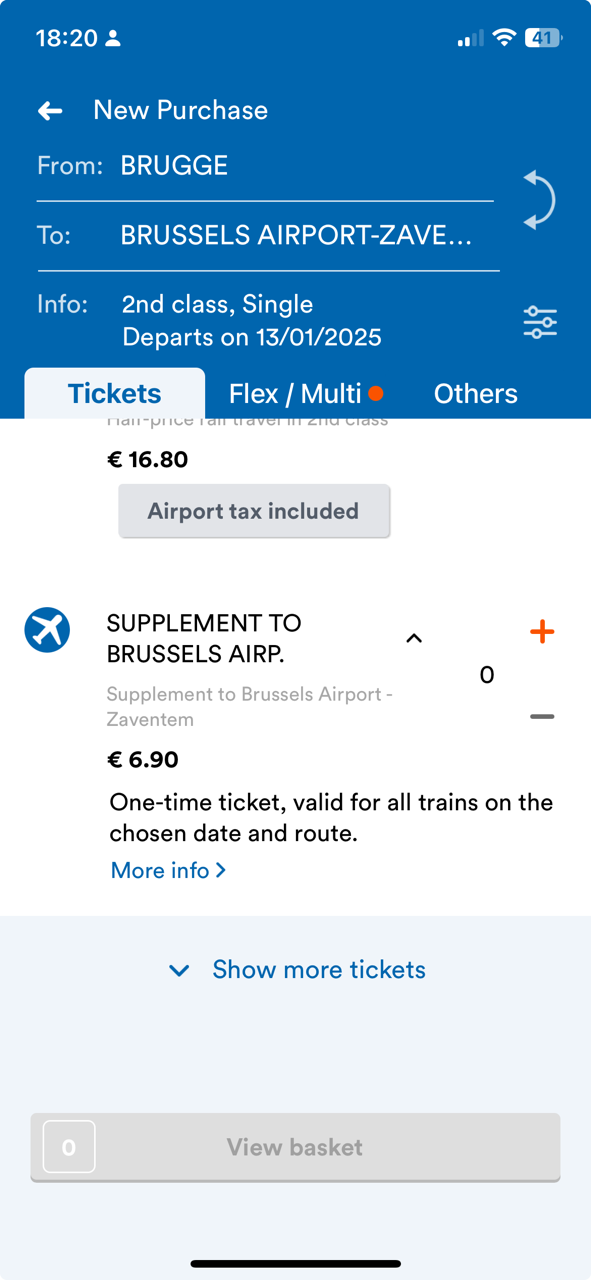Change 2nd class Single travel info
Screen dimensions: 591x1280
click(250, 320)
